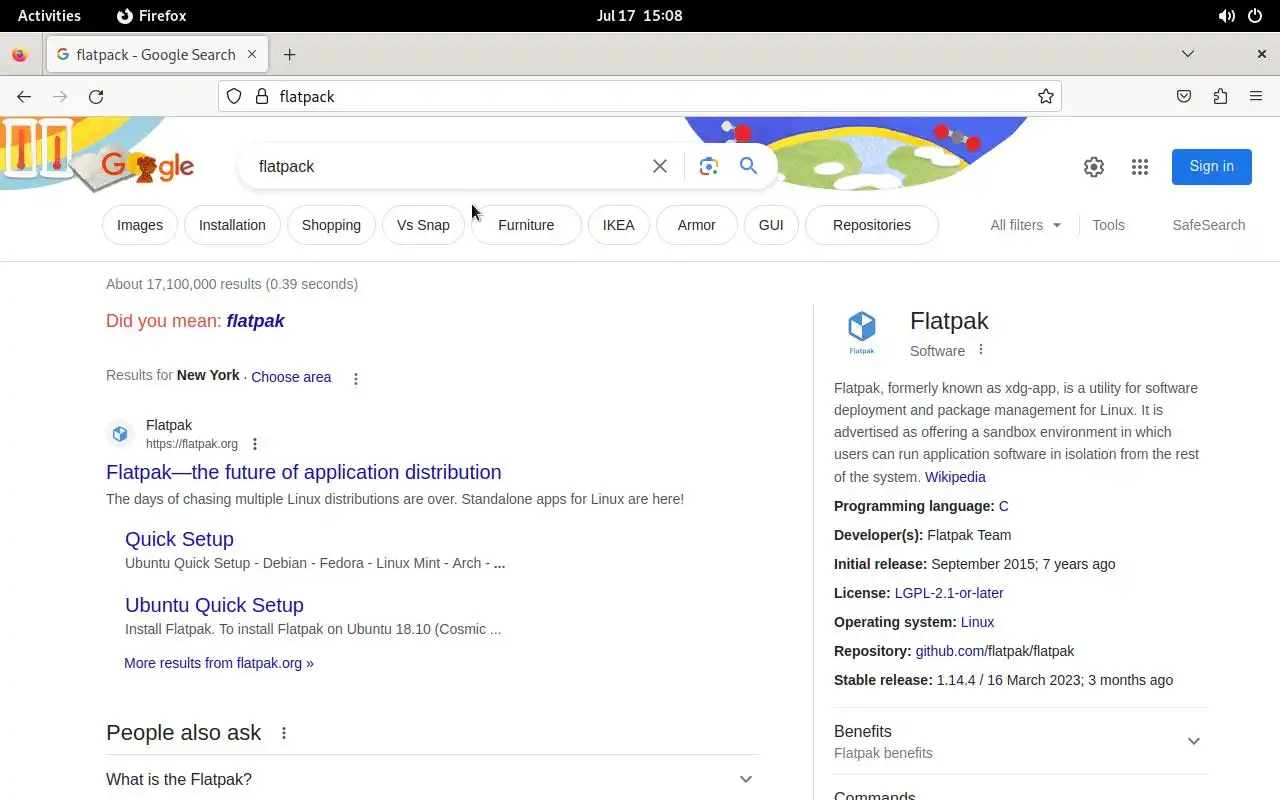Select the Vs Snap filter chip
This screenshot has height=800, width=1280.
coord(423,225)
